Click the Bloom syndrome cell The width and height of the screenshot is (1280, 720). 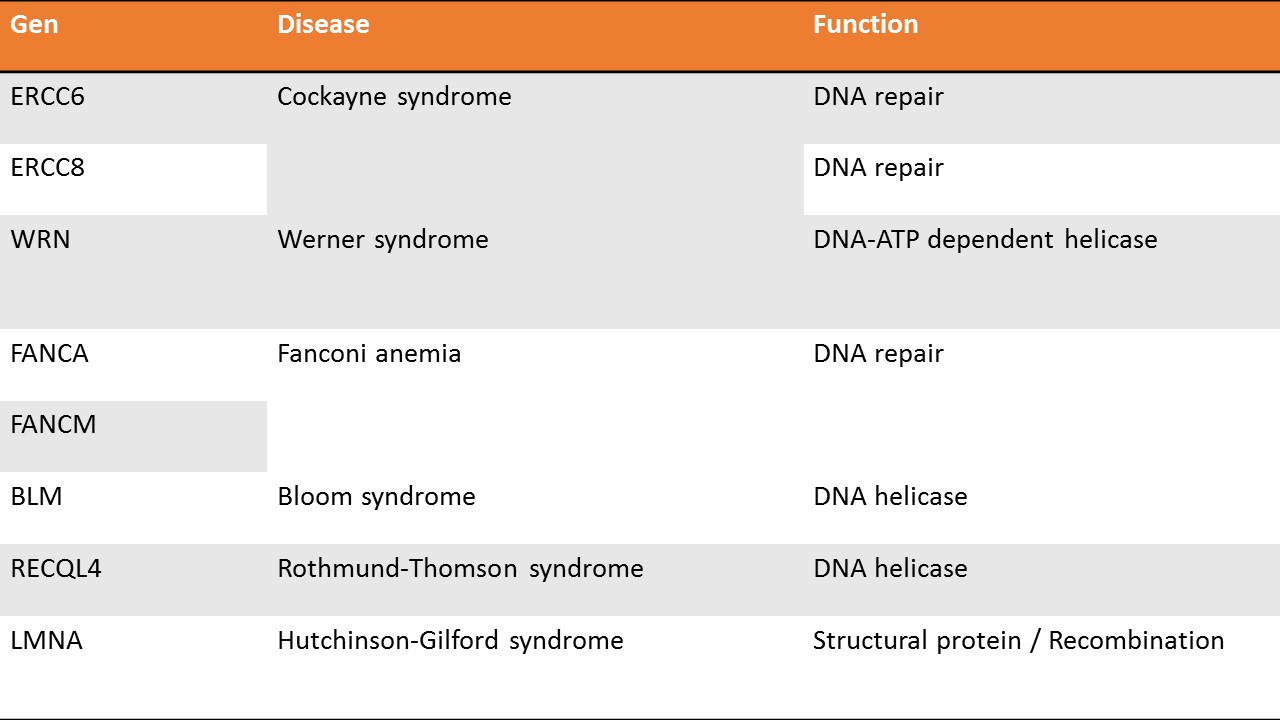pos(535,508)
